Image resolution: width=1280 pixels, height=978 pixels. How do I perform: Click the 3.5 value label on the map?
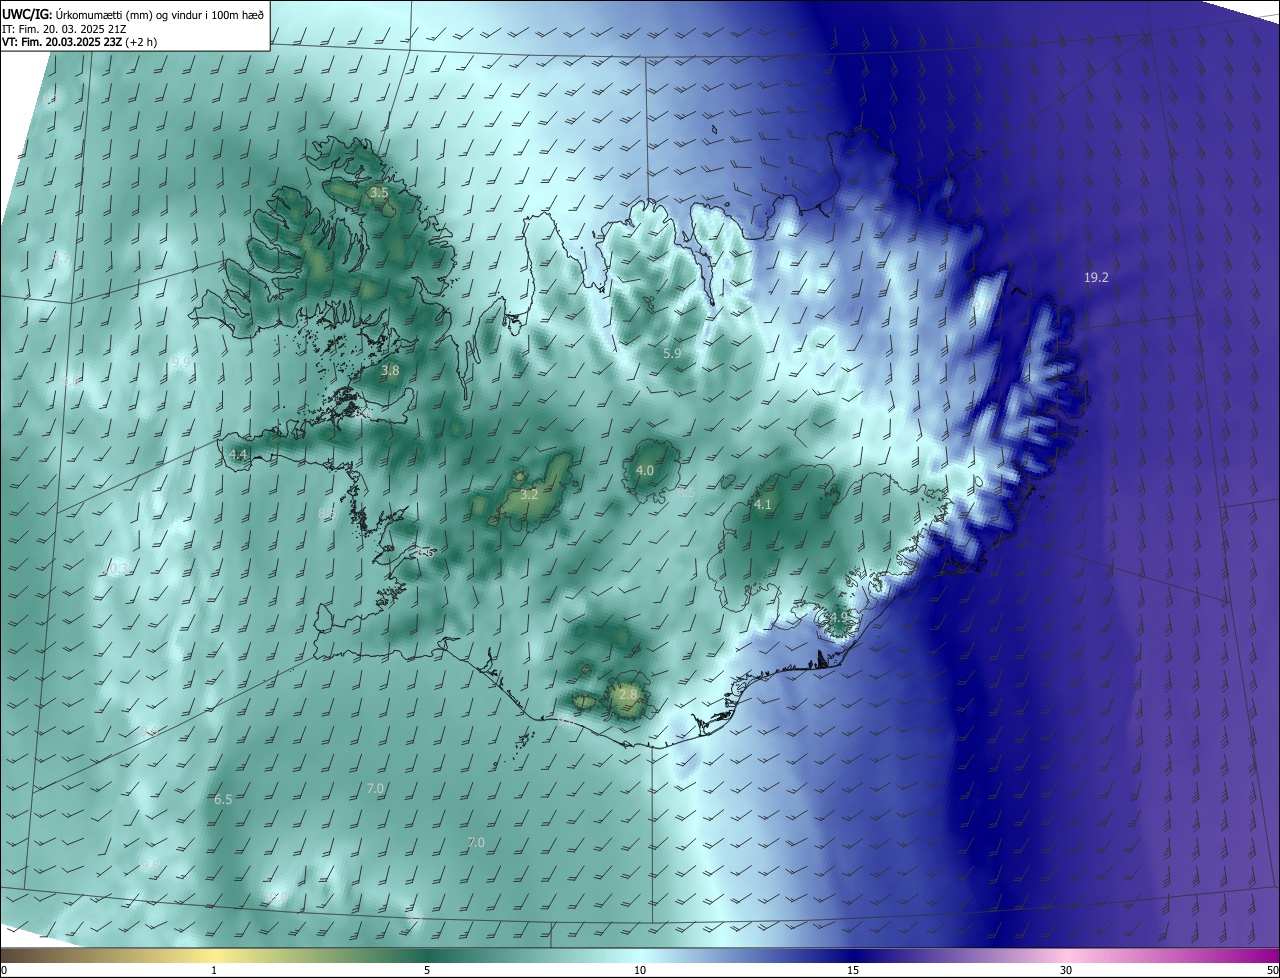coord(378,192)
